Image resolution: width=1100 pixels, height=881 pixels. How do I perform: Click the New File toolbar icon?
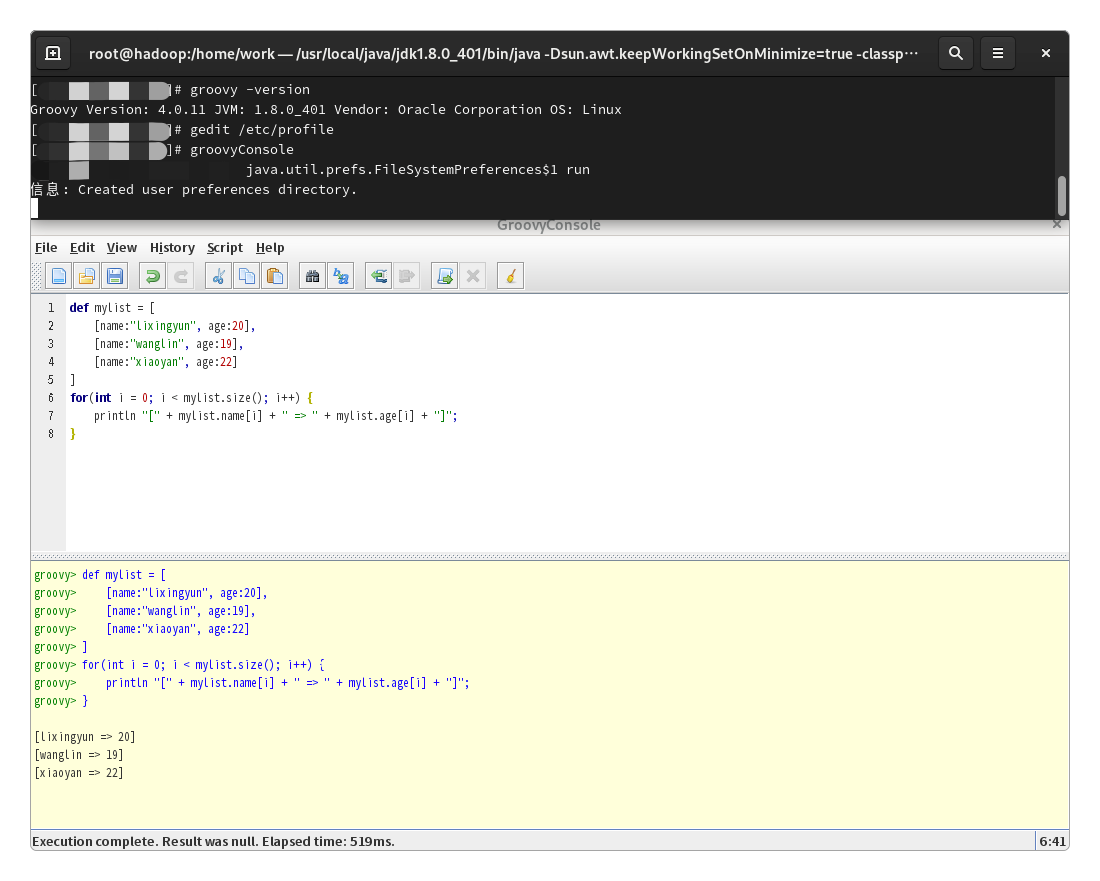coord(59,276)
